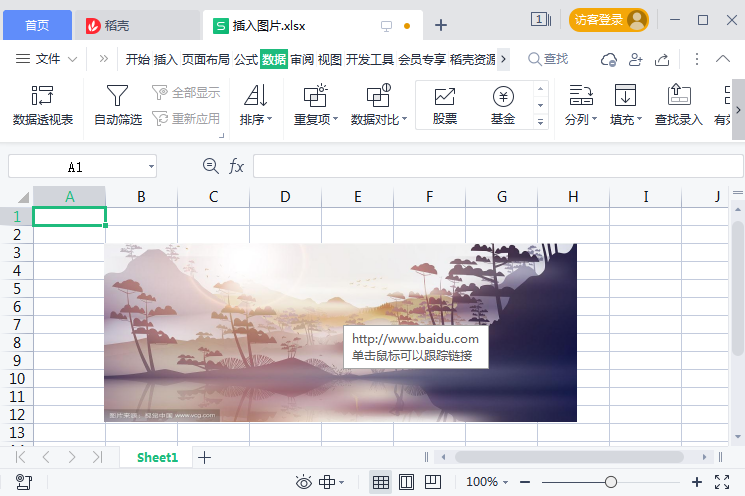Show more ribbon tabs with right chevron
745x496 pixels.
pos(504,59)
